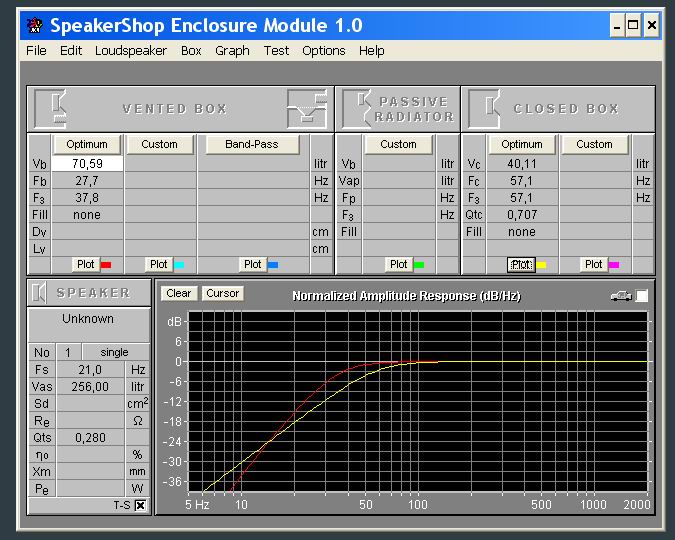
Task: Click the closed box Vc value 40,11
Action: coord(522,164)
